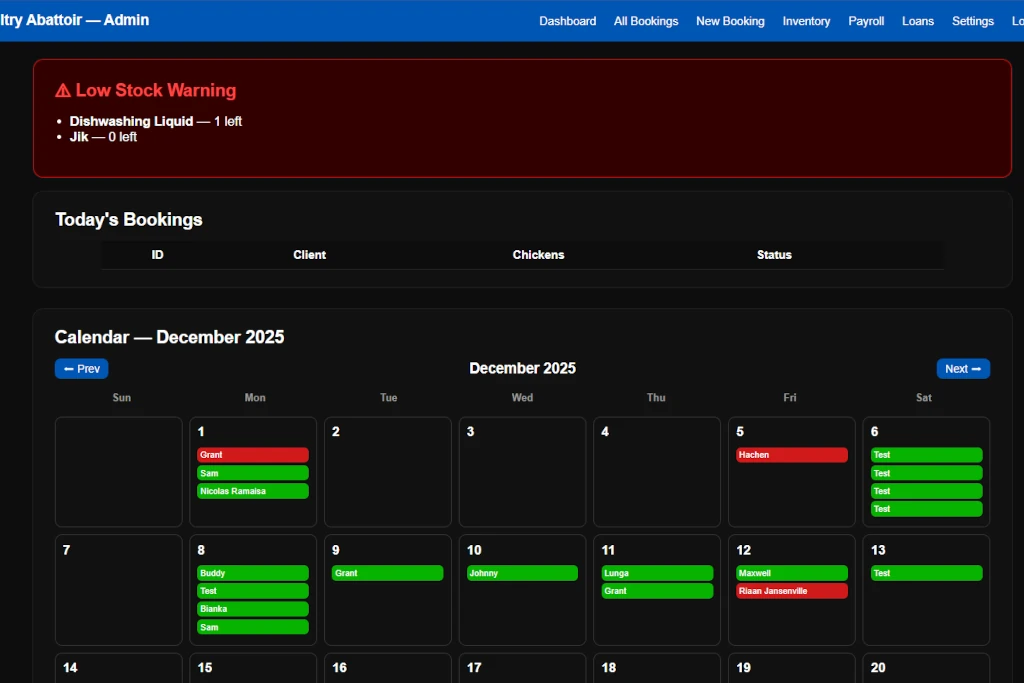Select the Johnny booking on December 10
This screenshot has width=1024, height=683.
[522, 573]
